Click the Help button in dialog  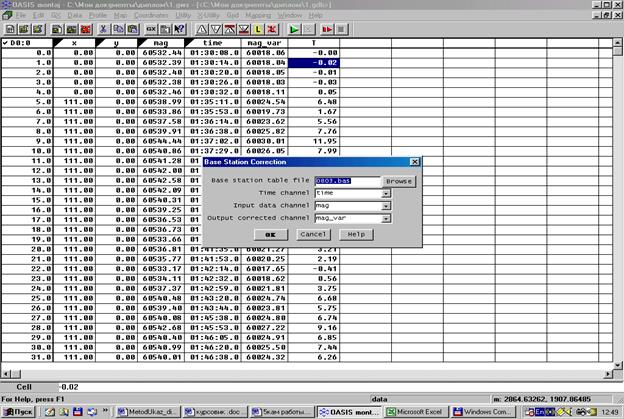pos(354,234)
